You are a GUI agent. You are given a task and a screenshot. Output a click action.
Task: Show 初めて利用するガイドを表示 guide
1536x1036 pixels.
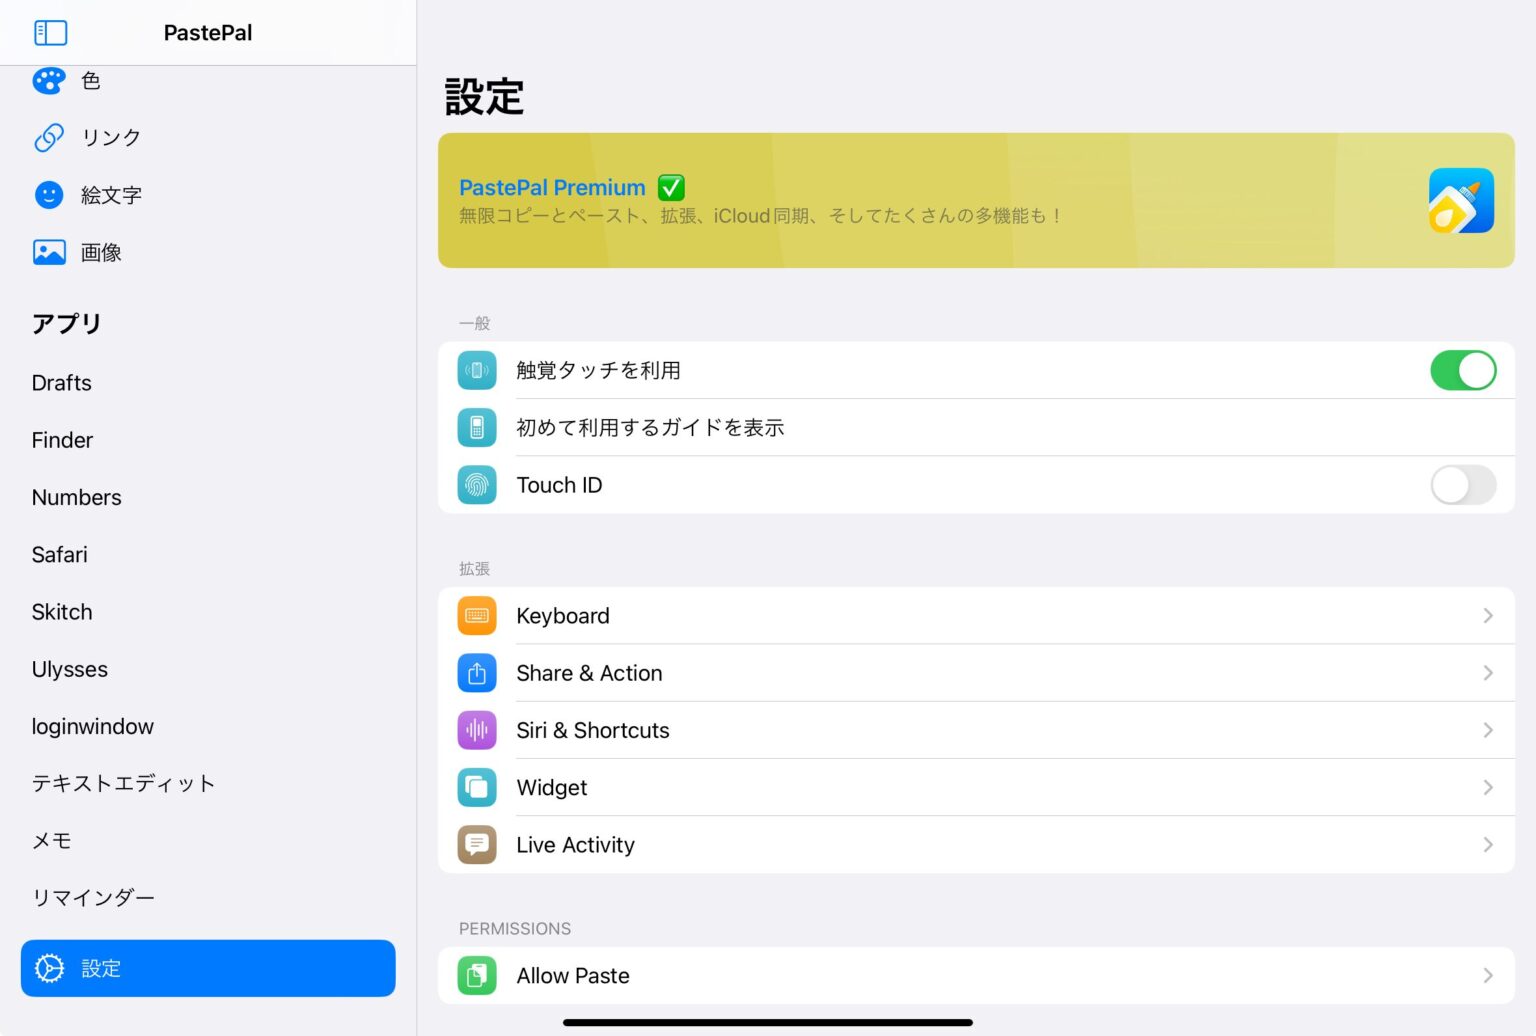click(650, 427)
